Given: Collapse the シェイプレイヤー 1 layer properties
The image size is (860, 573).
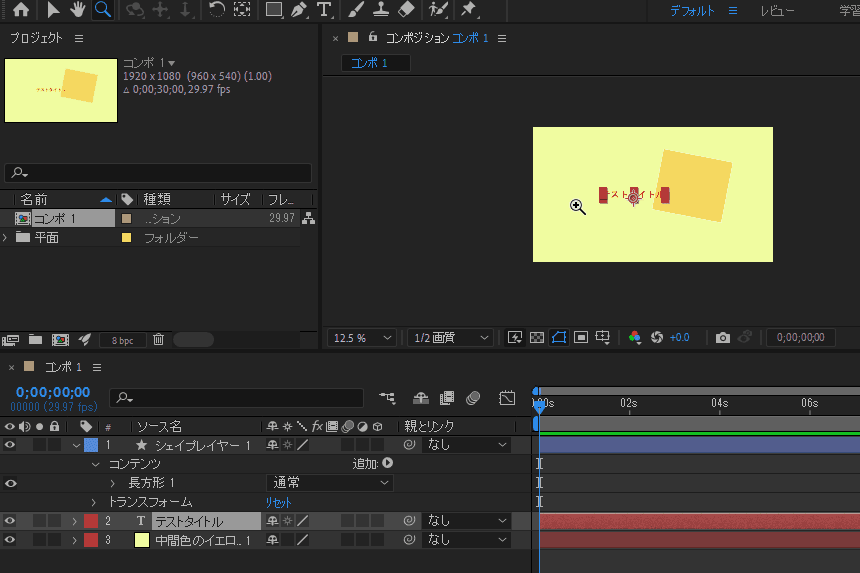Looking at the screenshot, I should point(76,445).
